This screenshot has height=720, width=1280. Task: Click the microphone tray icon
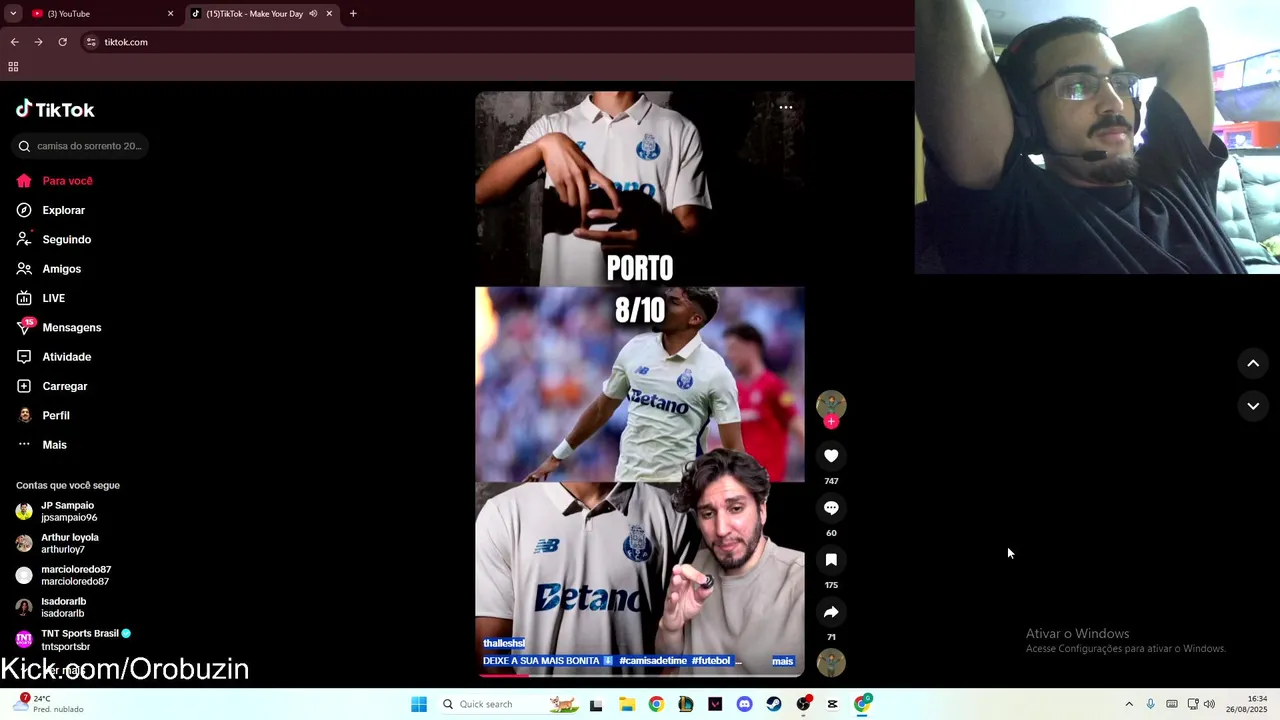pos(1150,704)
